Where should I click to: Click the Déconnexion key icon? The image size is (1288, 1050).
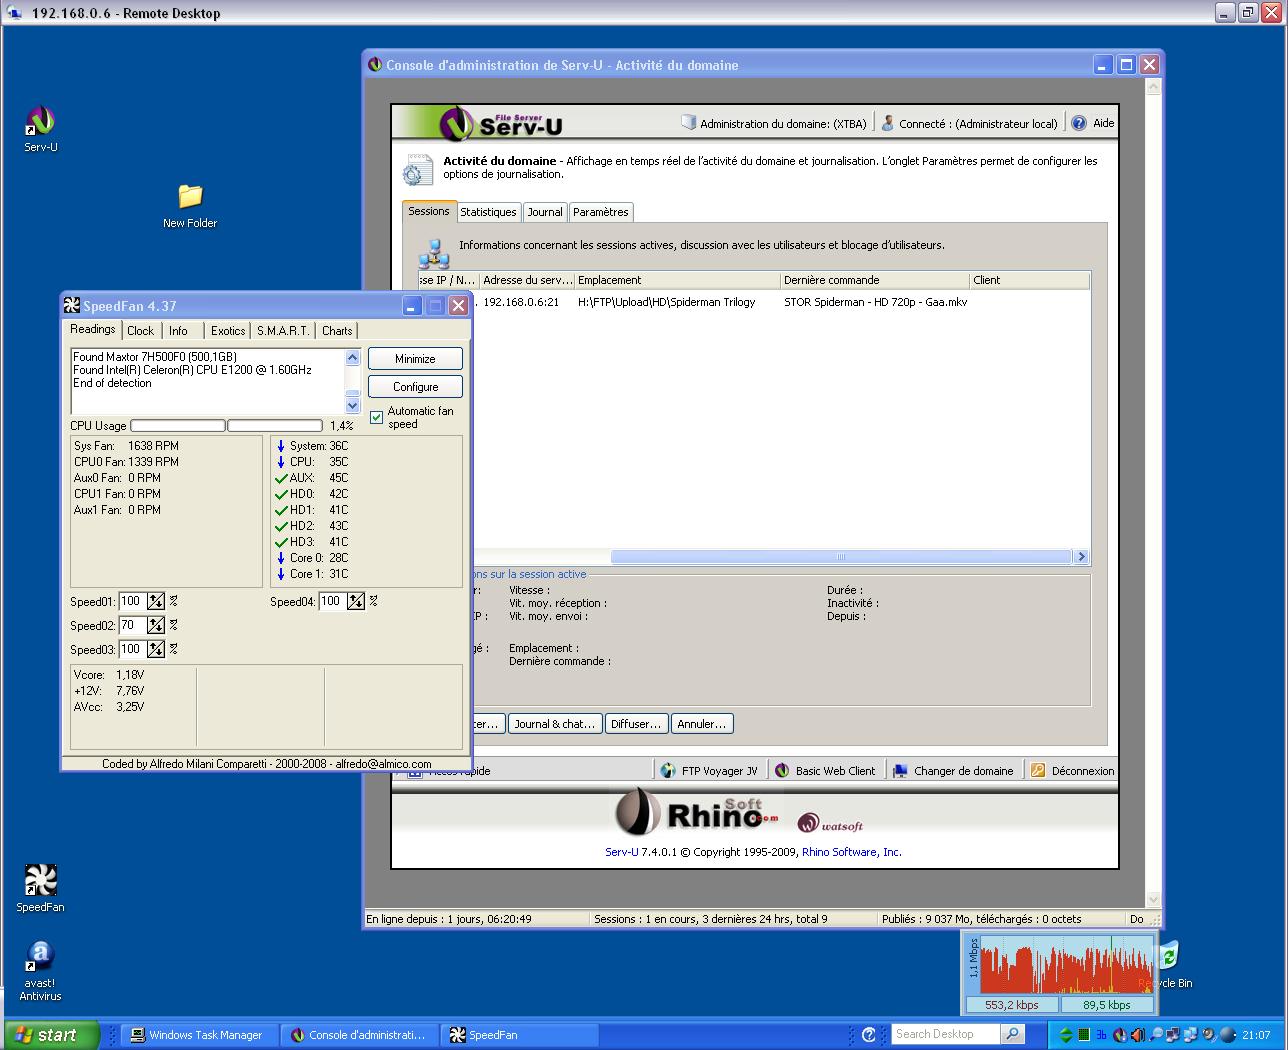(x=1038, y=770)
